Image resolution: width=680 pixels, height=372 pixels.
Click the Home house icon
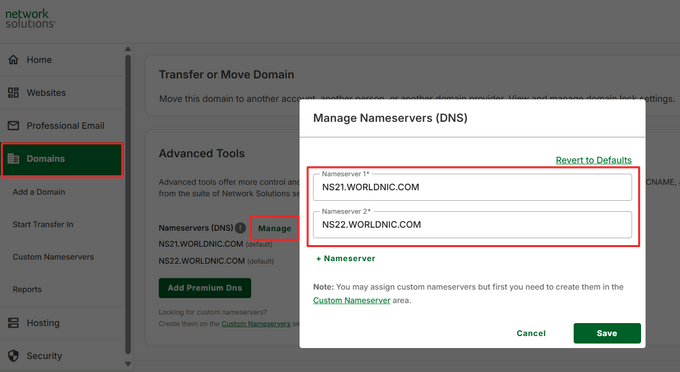[13, 59]
